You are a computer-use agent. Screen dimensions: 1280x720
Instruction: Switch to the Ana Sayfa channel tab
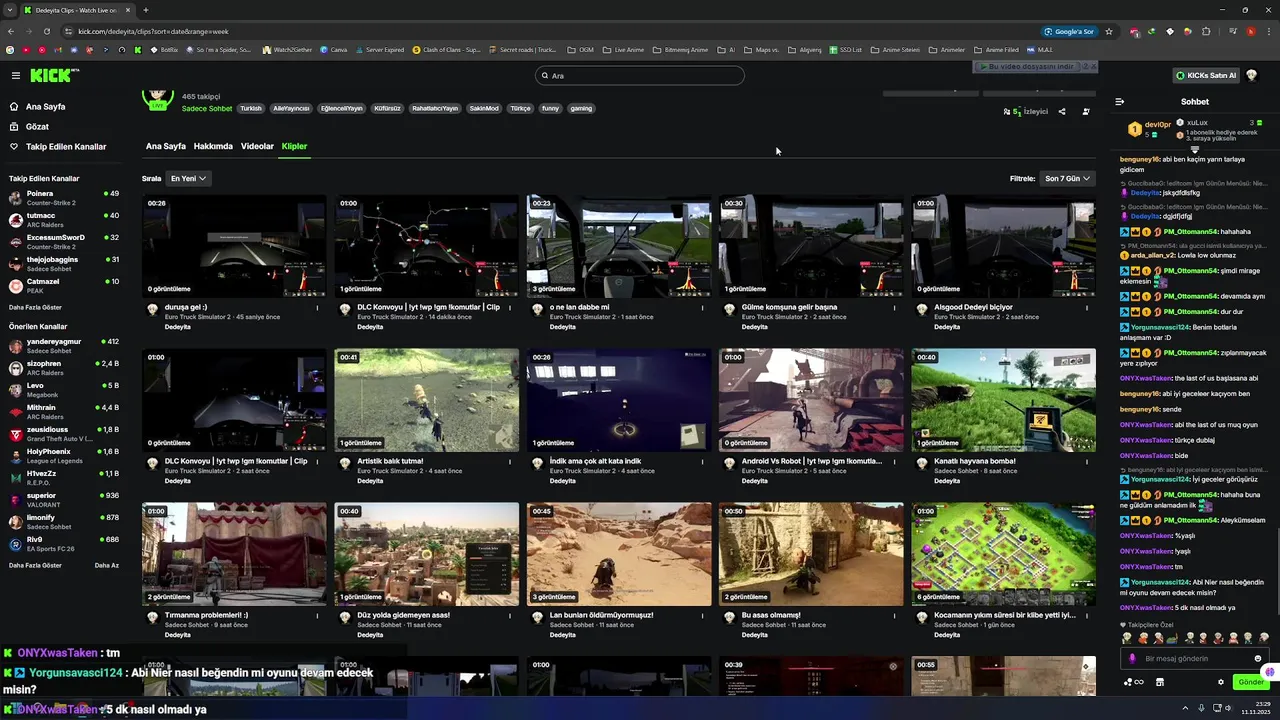coord(166,146)
